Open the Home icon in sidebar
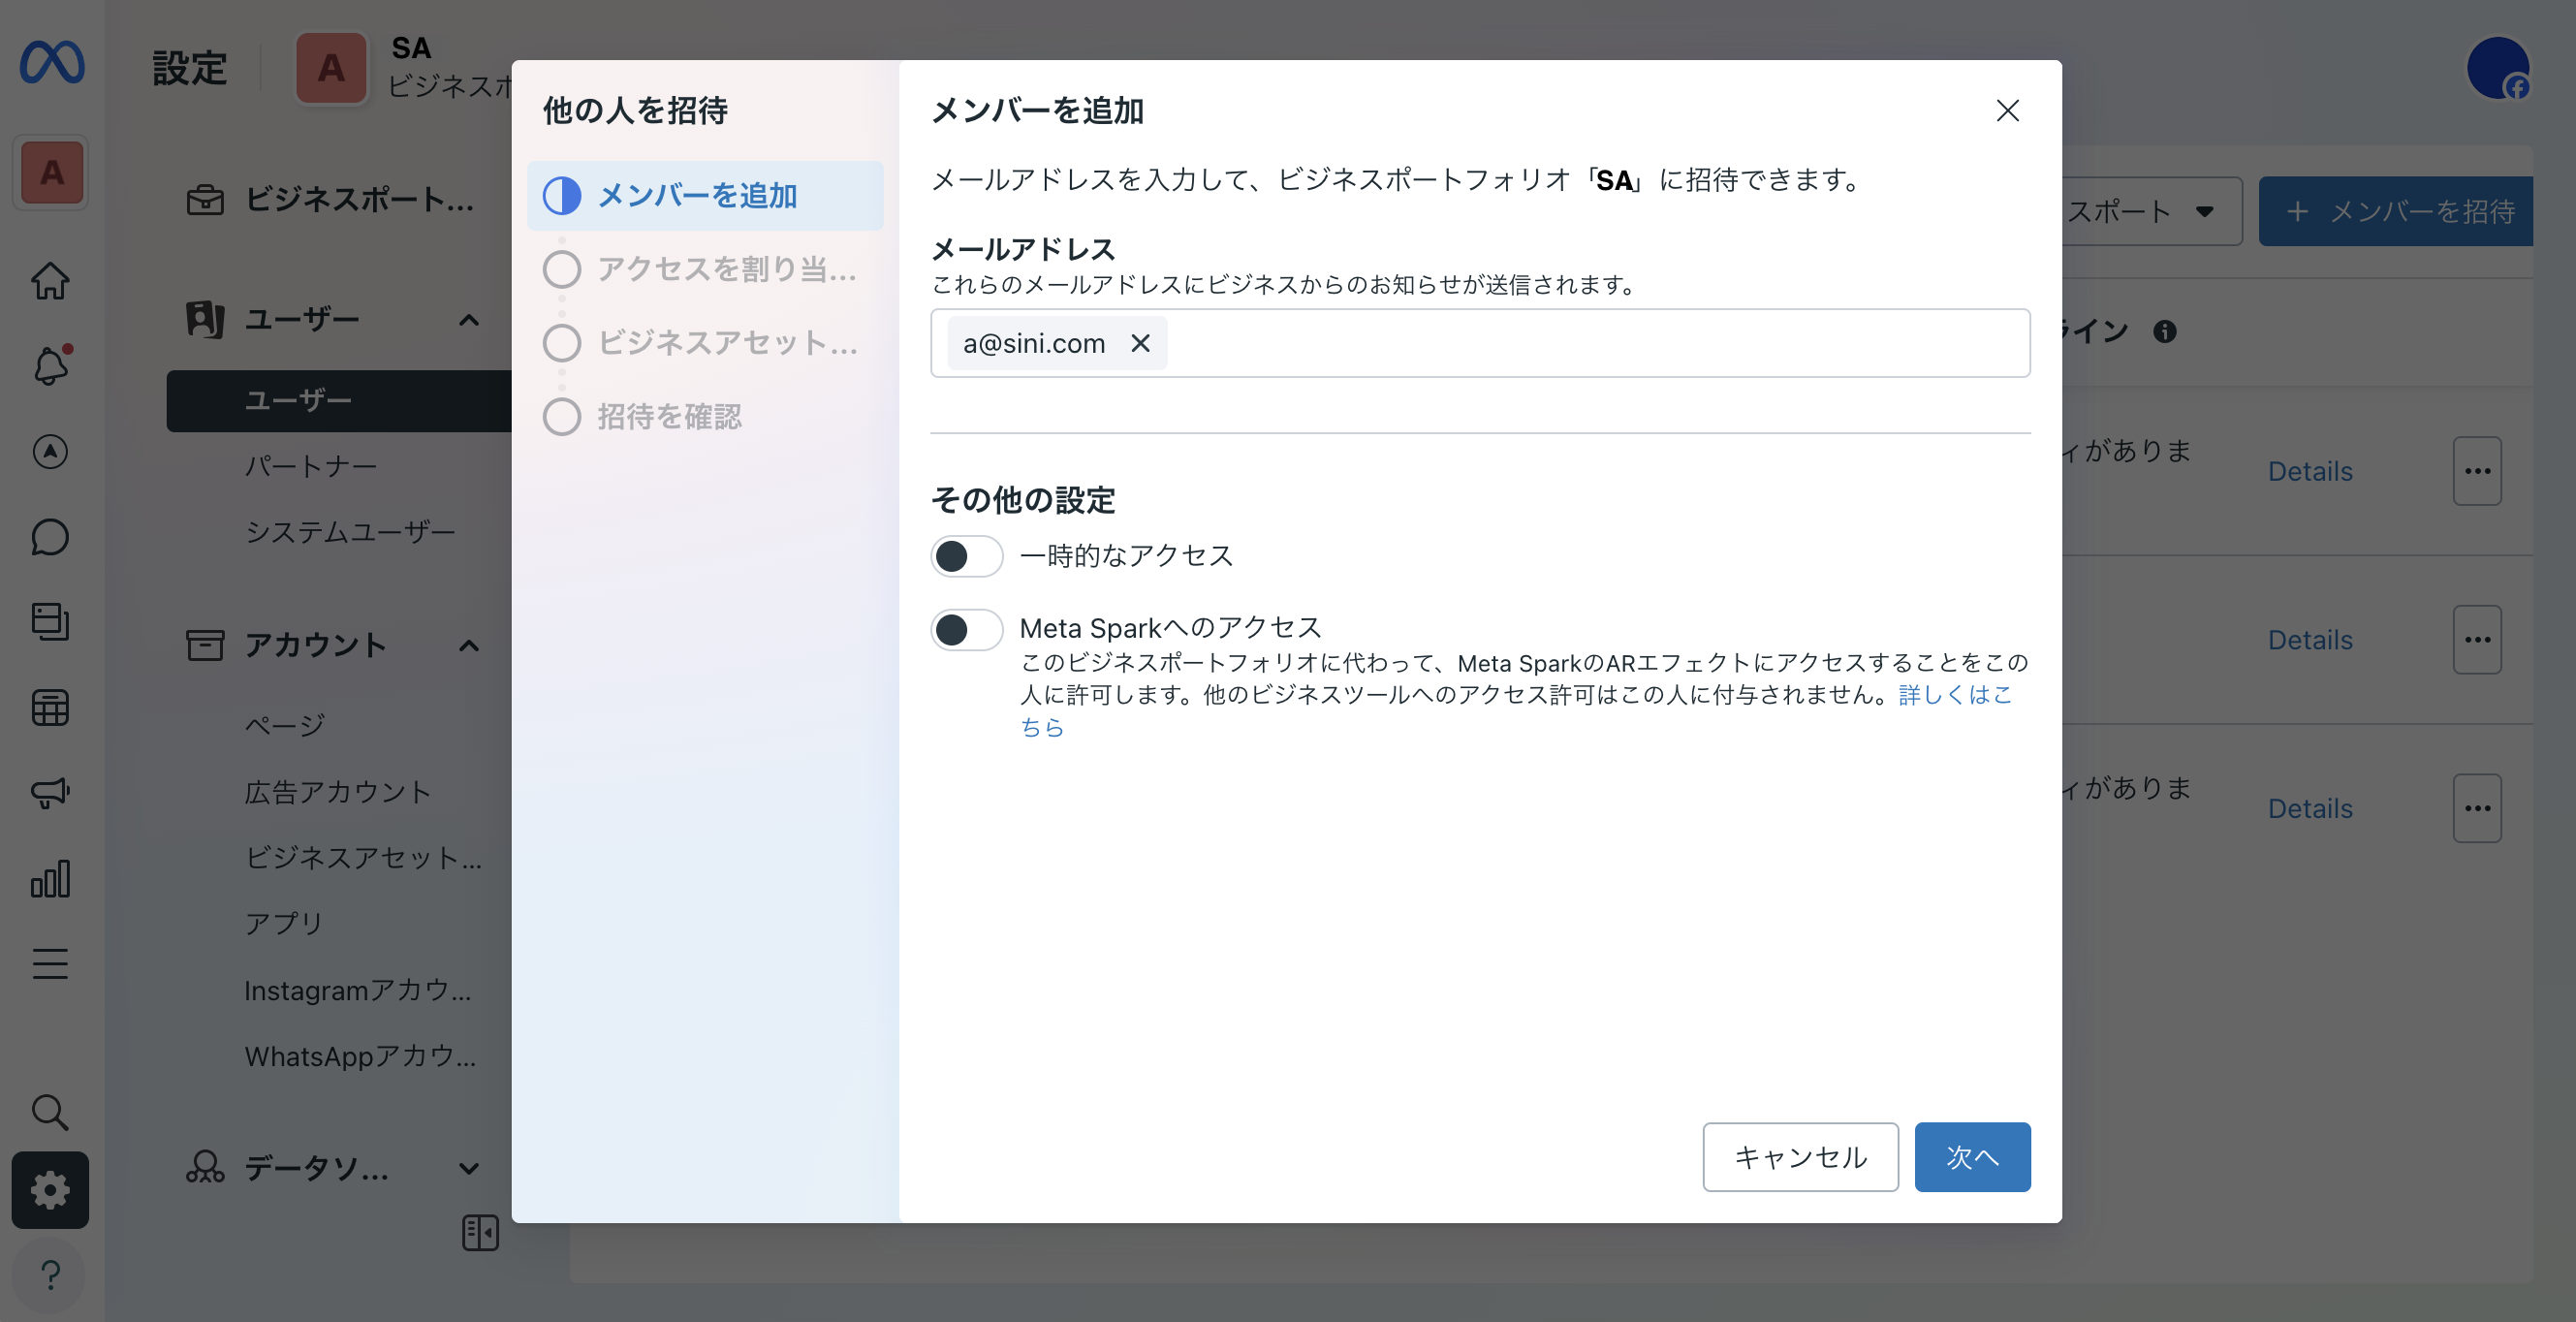 pyautogui.click(x=50, y=281)
